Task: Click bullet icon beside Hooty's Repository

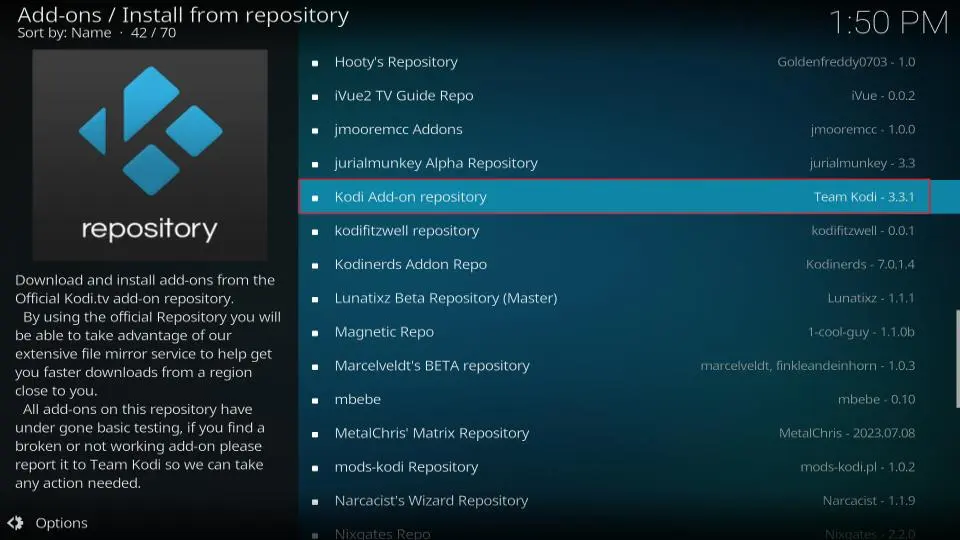Action: click(x=315, y=63)
